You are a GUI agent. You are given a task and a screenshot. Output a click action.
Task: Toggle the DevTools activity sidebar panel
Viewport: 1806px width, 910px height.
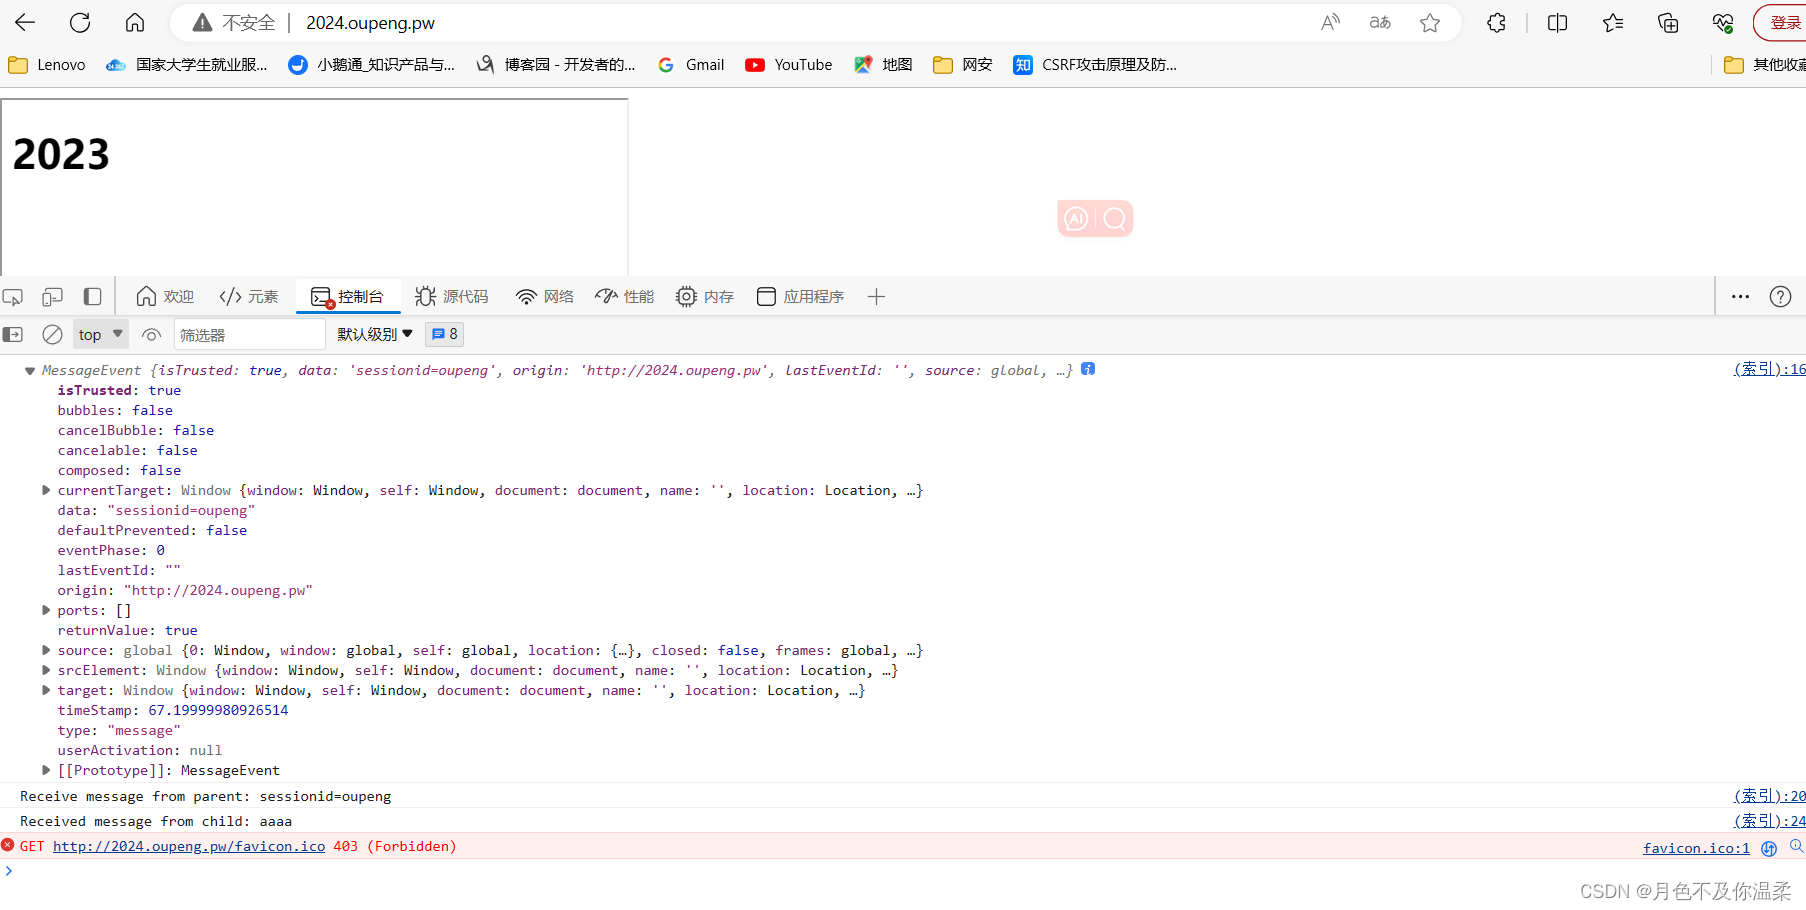(x=92, y=296)
